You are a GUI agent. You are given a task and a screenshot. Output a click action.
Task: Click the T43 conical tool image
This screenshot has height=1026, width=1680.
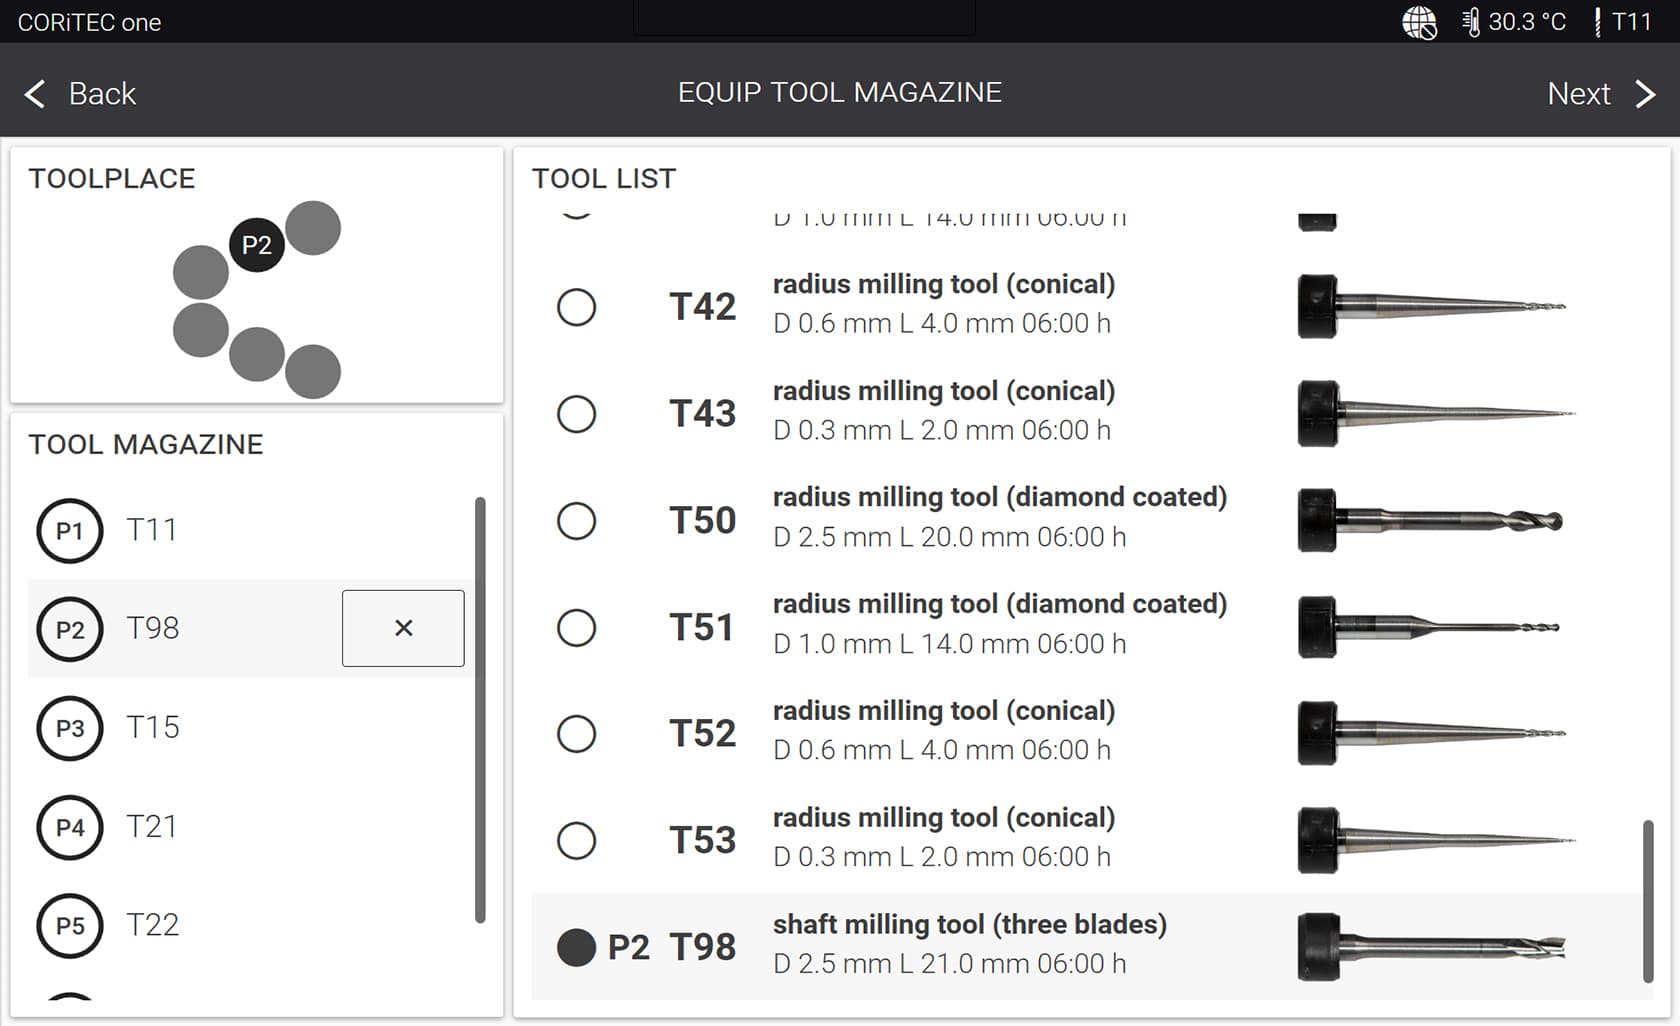(1435, 414)
